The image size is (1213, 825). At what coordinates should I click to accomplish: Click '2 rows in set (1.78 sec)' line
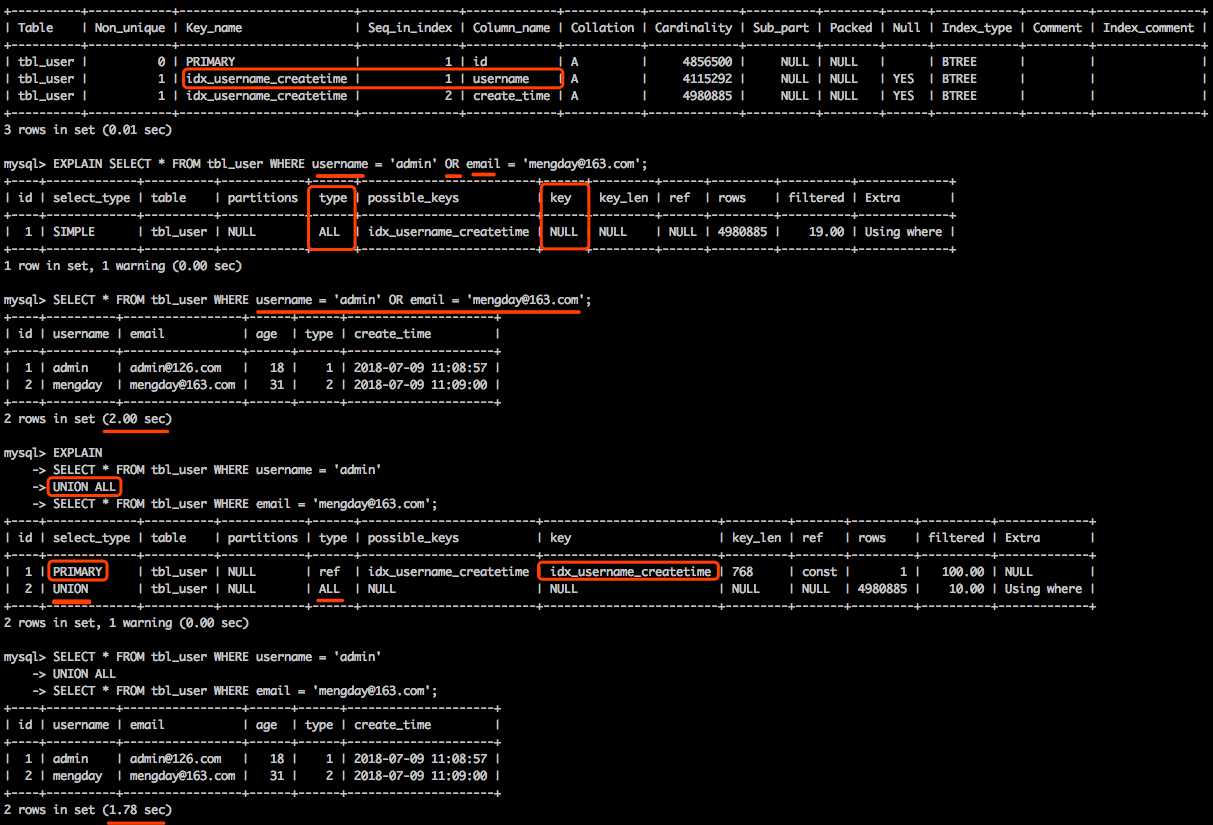tap(88, 810)
